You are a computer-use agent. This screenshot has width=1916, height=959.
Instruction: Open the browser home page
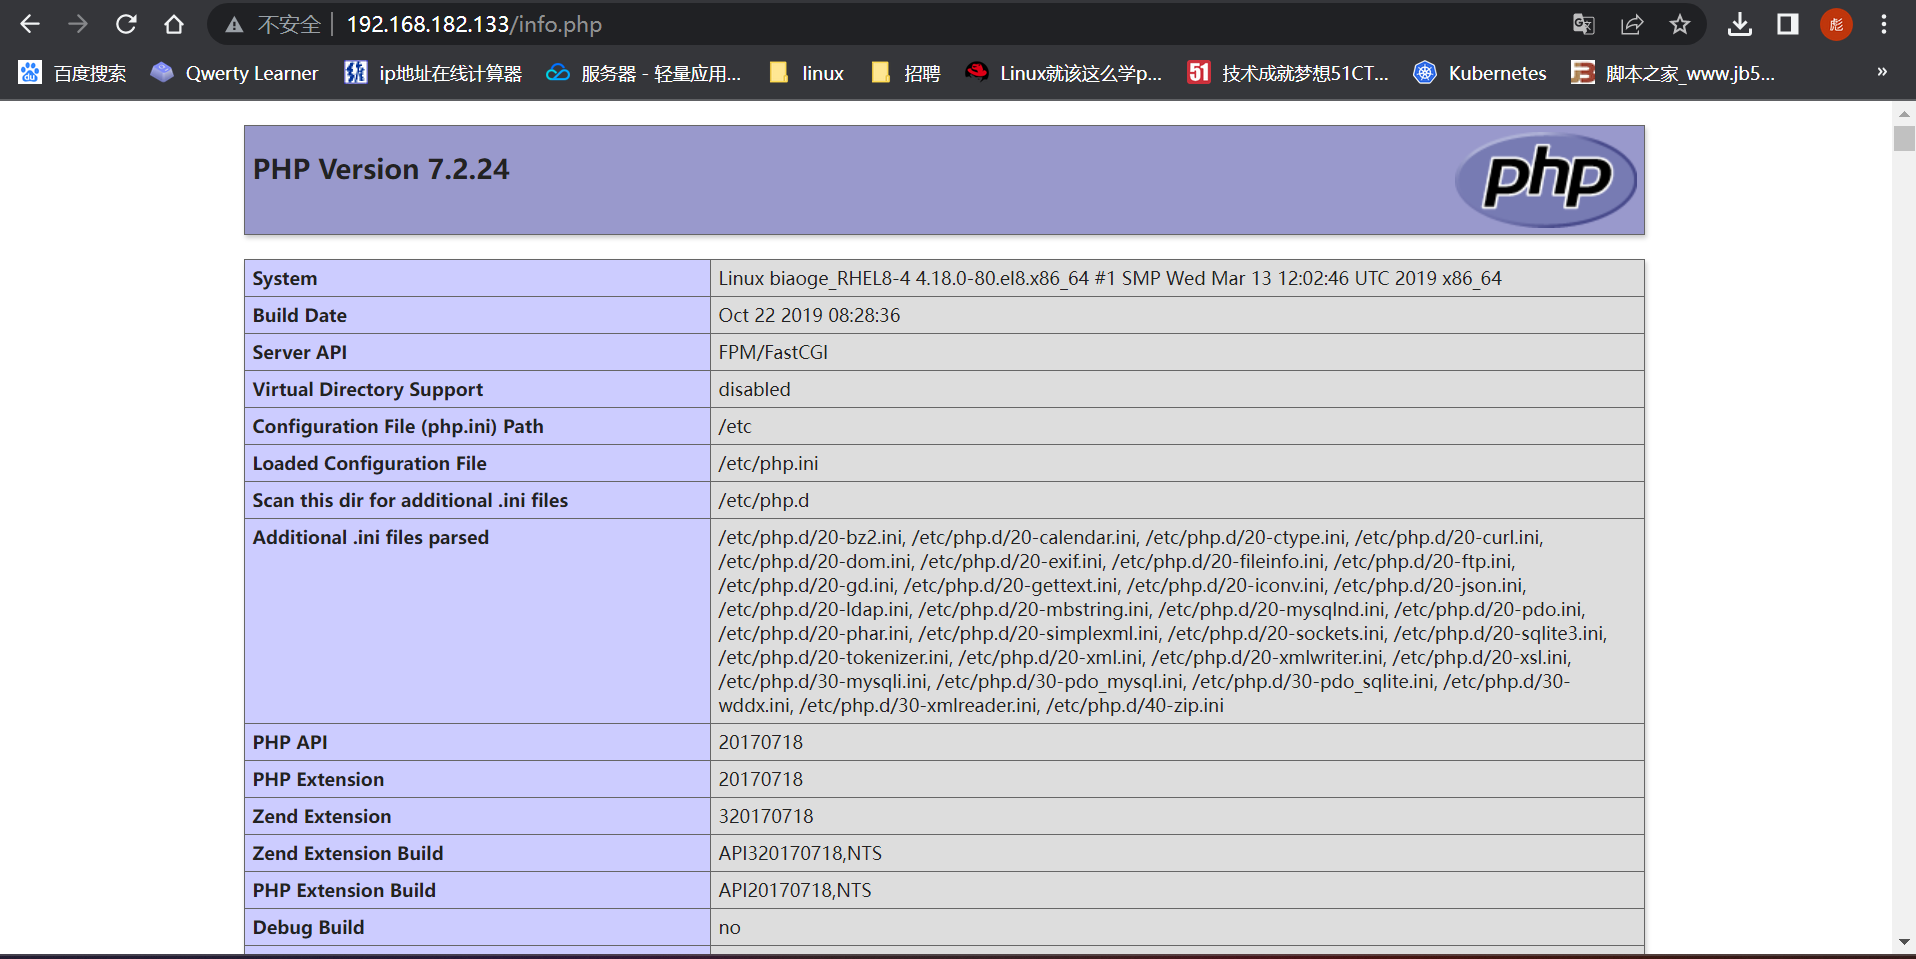click(174, 24)
